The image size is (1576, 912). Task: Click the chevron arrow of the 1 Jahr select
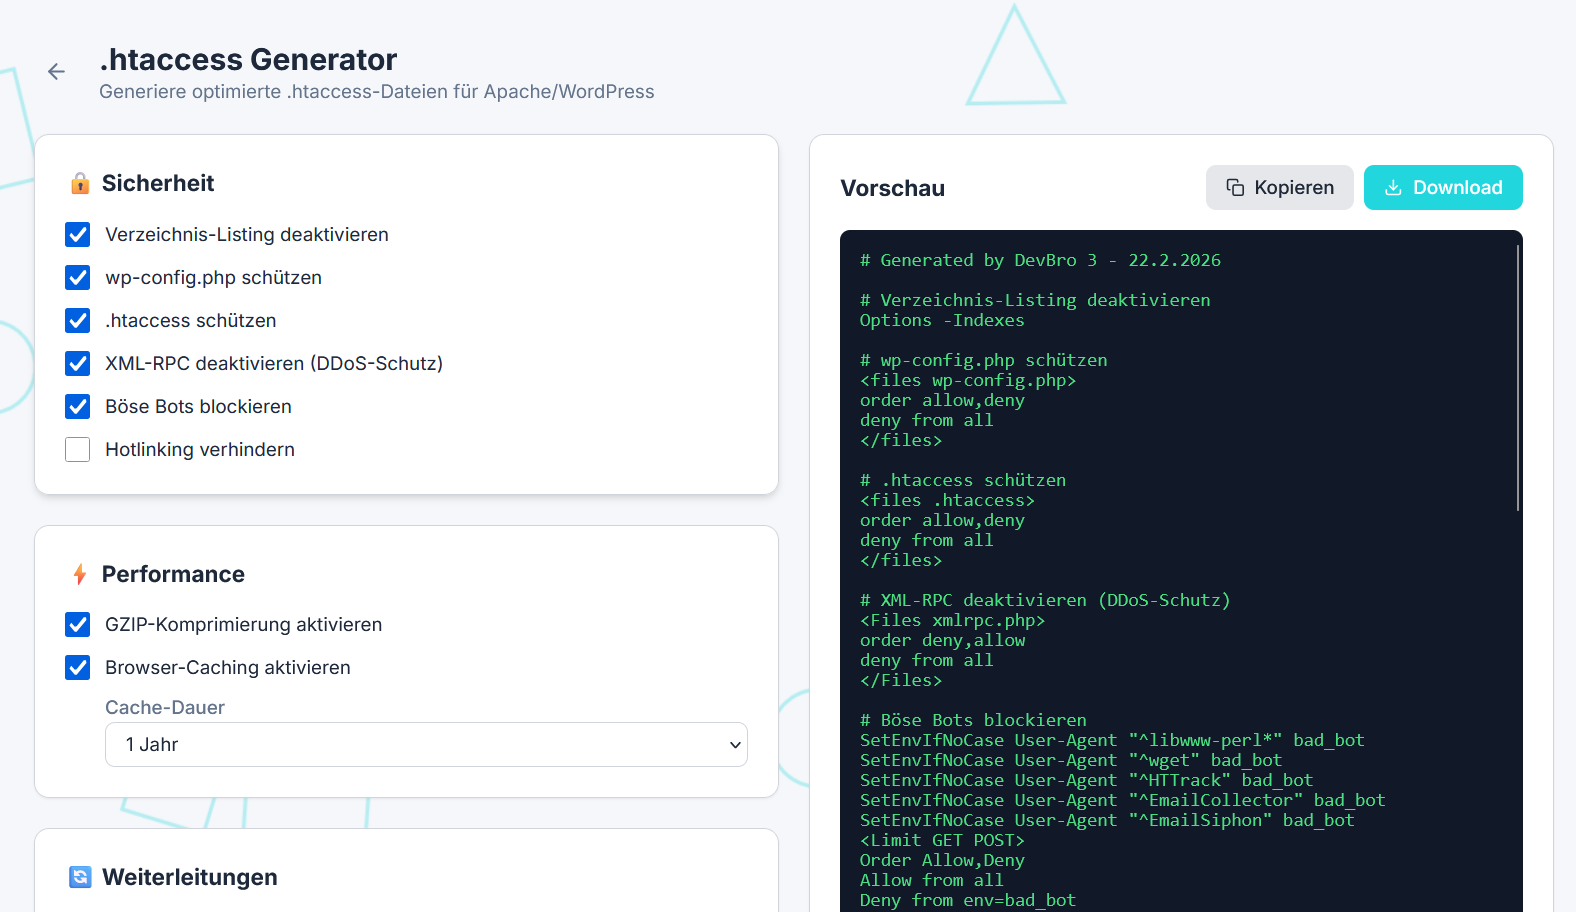pos(735,745)
